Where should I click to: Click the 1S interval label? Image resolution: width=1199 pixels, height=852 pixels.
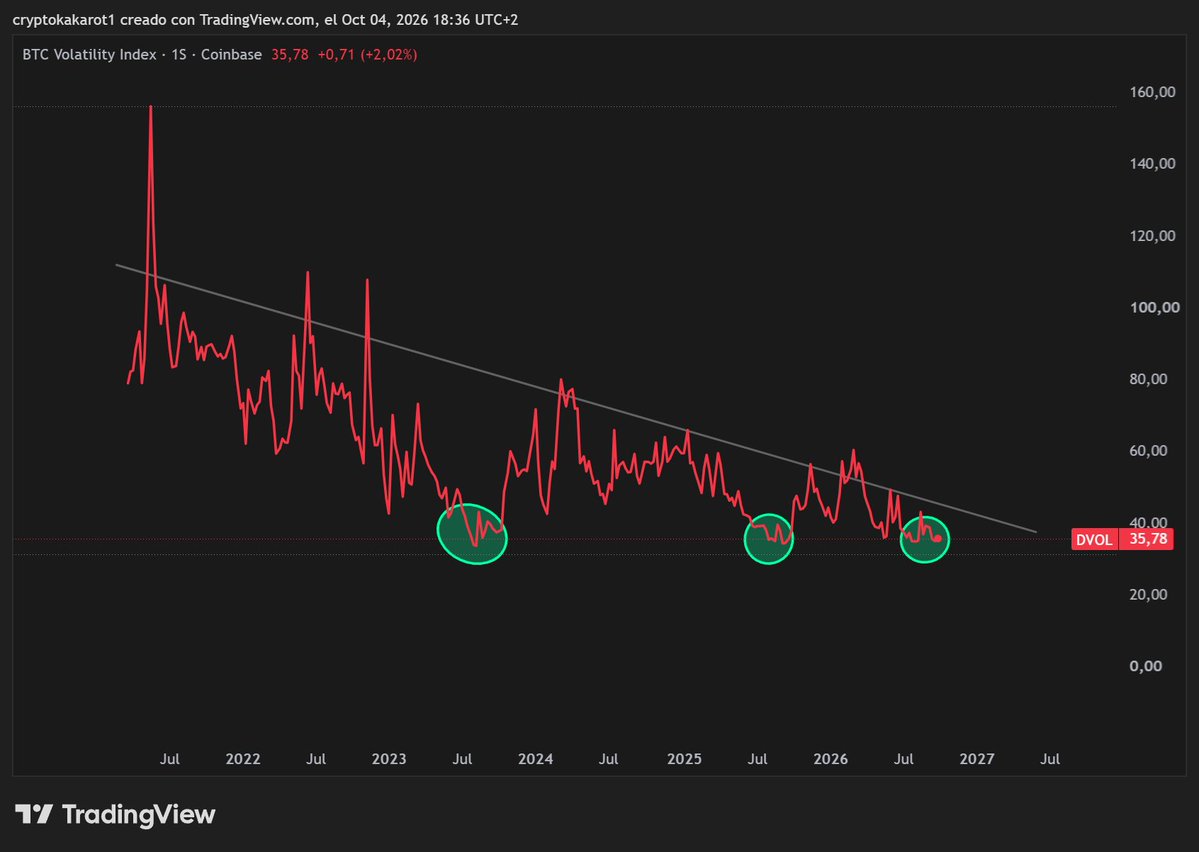[x=179, y=54]
